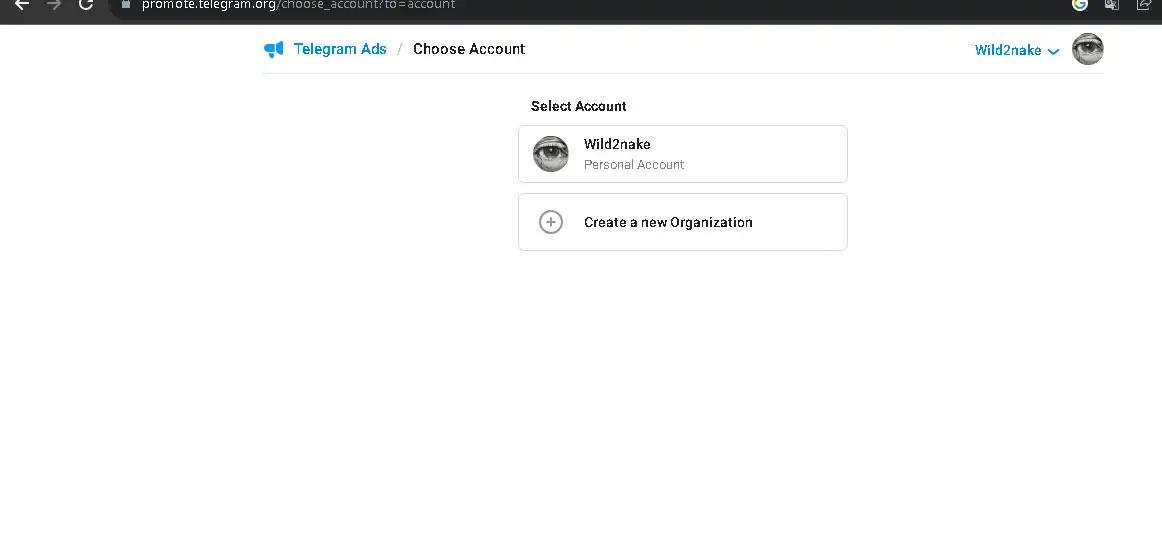The image size is (1162, 544).
Task: Click the Google icon in the address bar
Action: click(x=1080, y=4)
